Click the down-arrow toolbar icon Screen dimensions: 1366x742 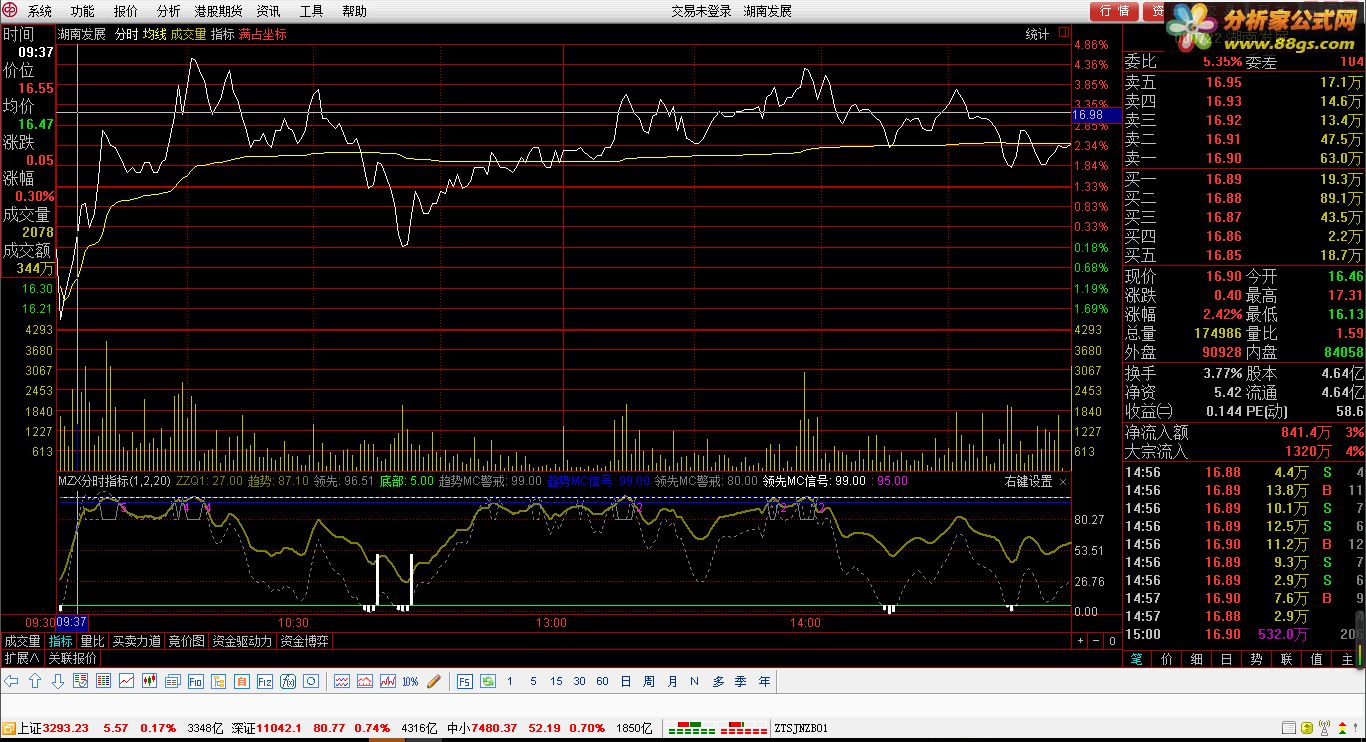point(58,681)
